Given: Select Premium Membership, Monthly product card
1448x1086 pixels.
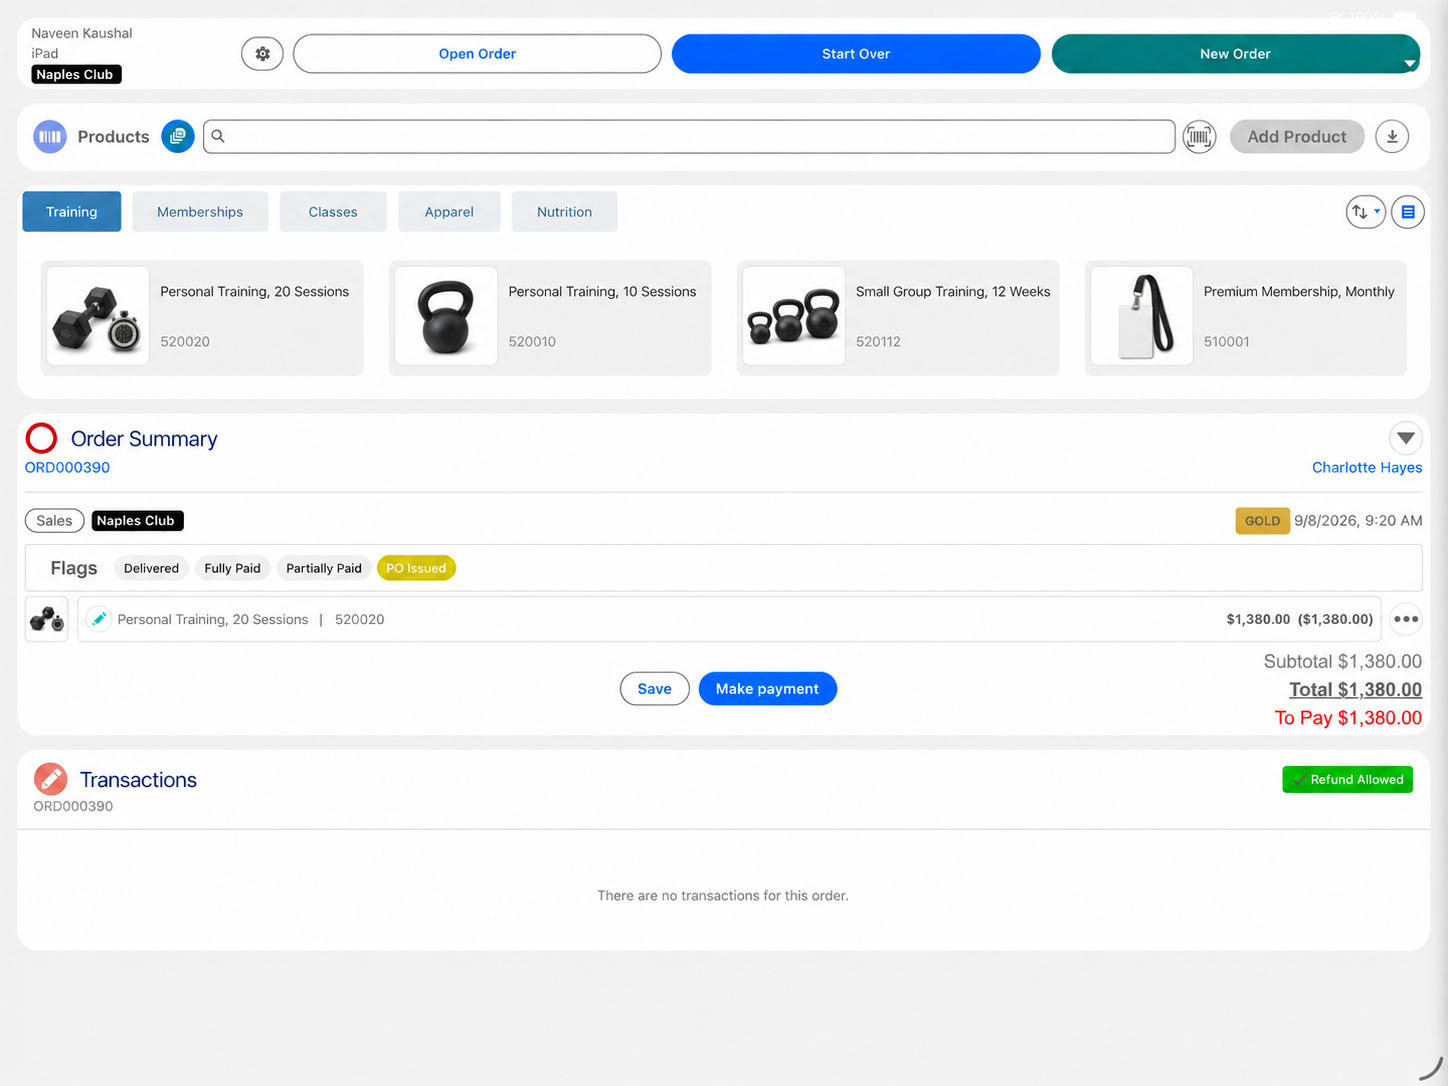Looking at the screenshot, I should pyautogui.click(x=1246, y=318).
